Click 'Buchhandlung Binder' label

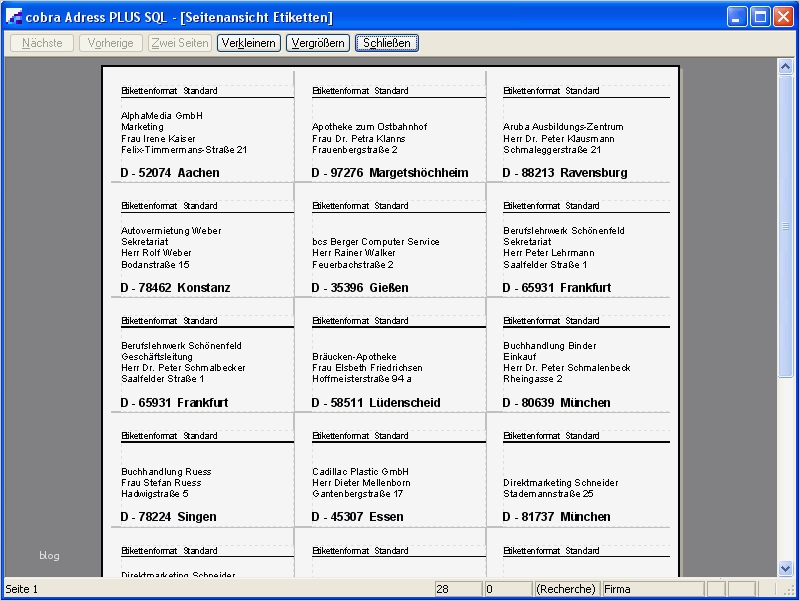point(549,346)
